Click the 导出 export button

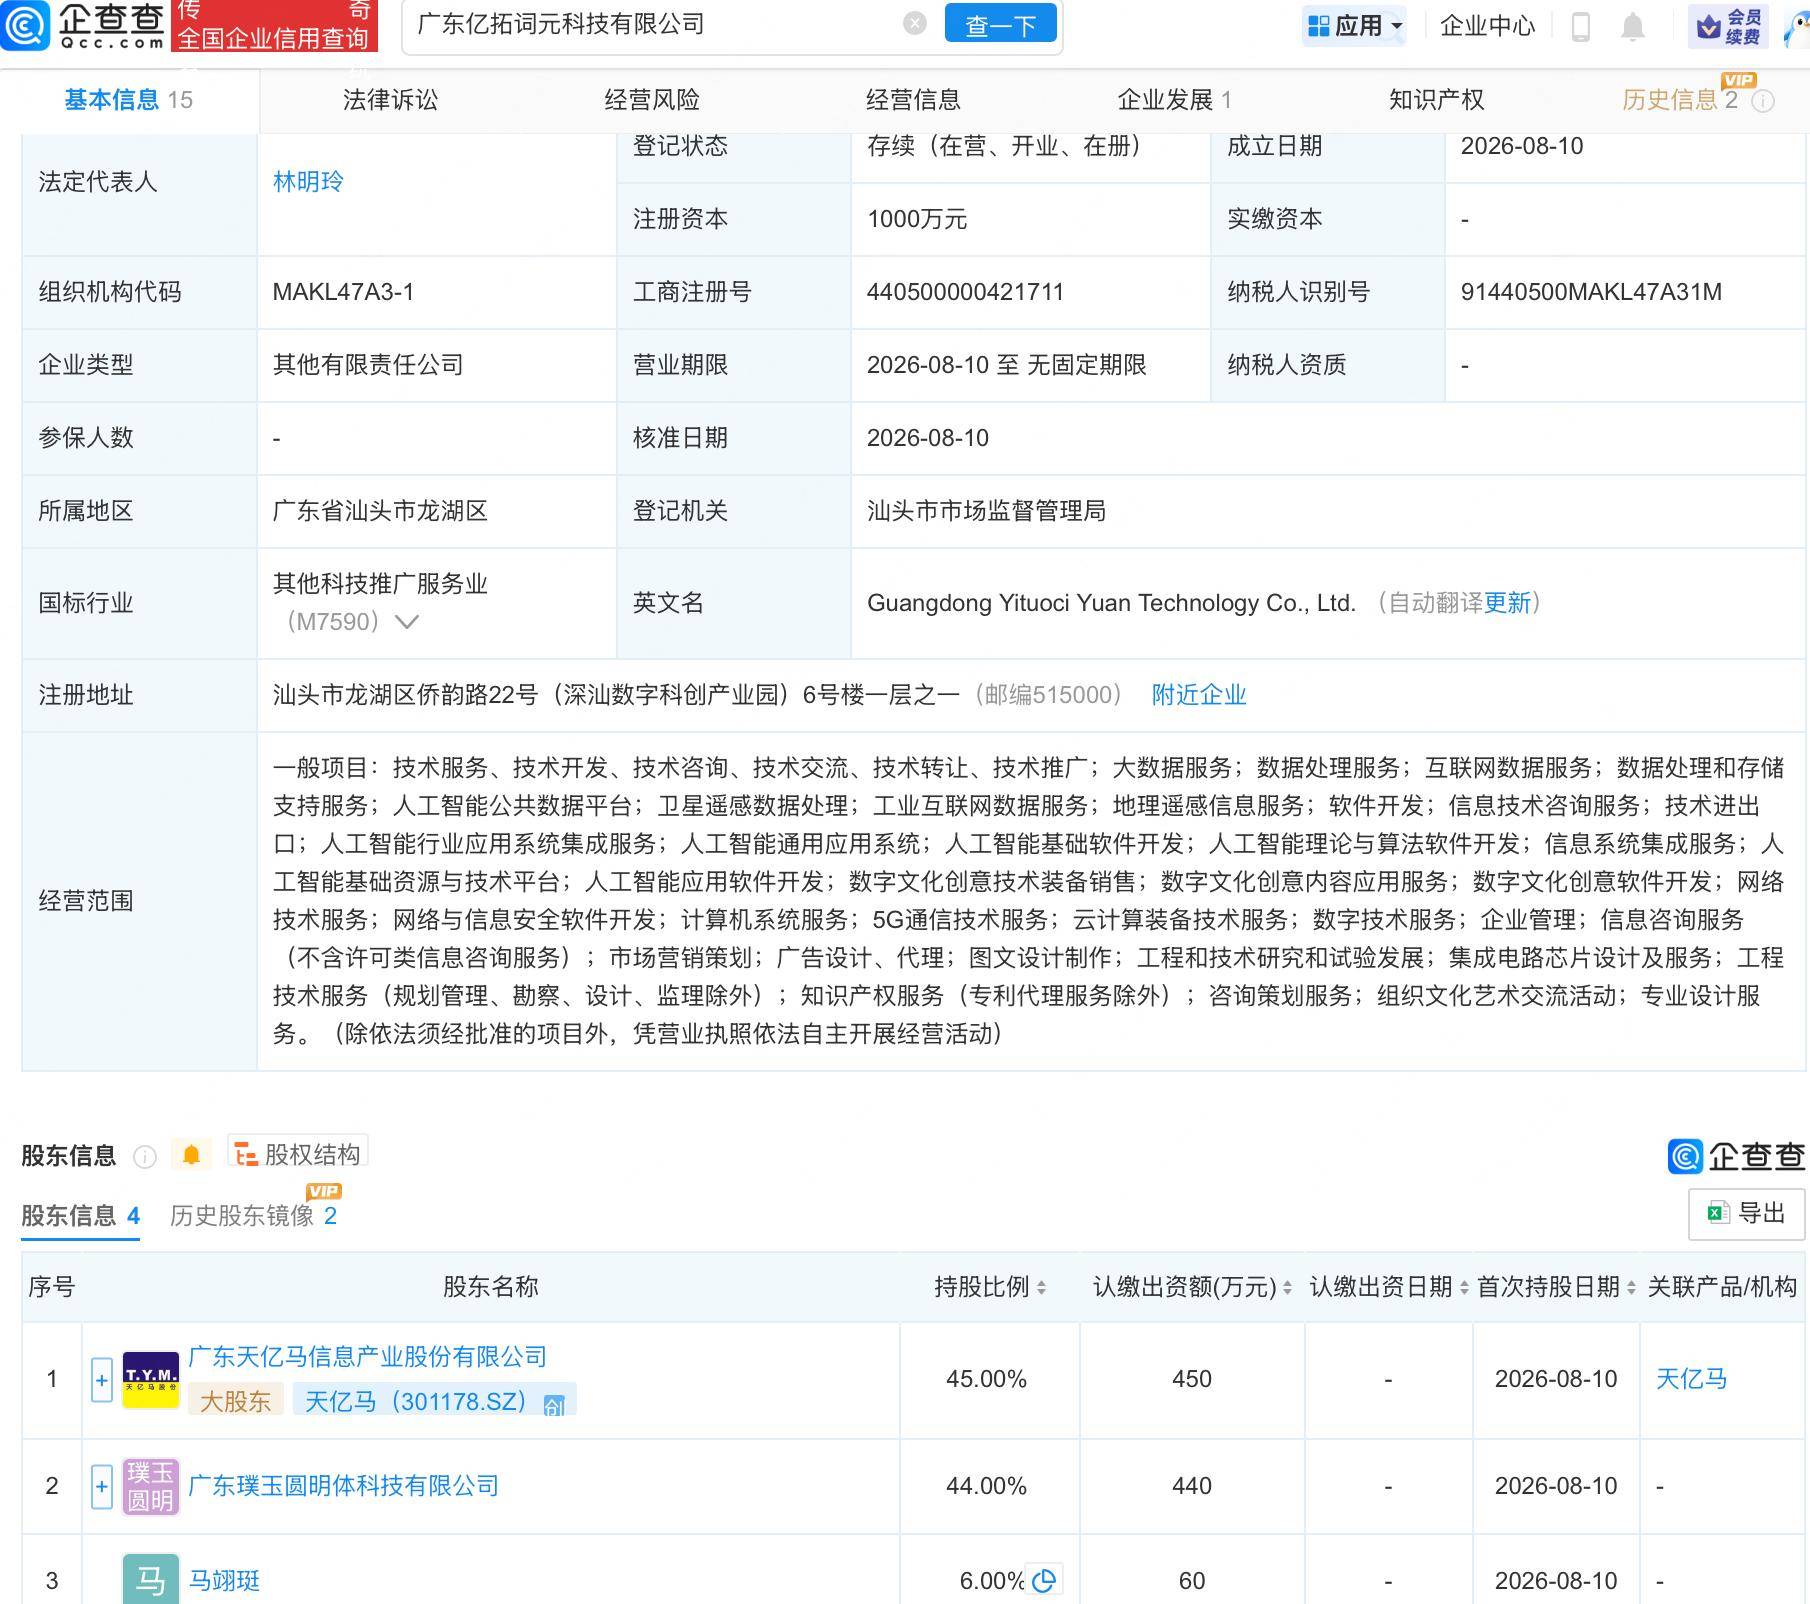[1746, 1214]
